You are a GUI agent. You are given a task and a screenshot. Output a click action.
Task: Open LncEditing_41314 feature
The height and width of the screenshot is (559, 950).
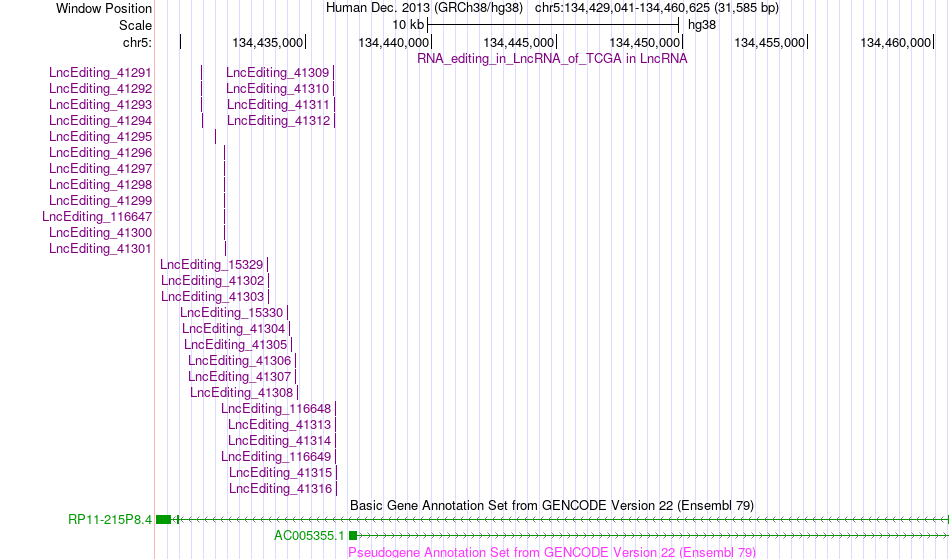click(x=280, y=440)
